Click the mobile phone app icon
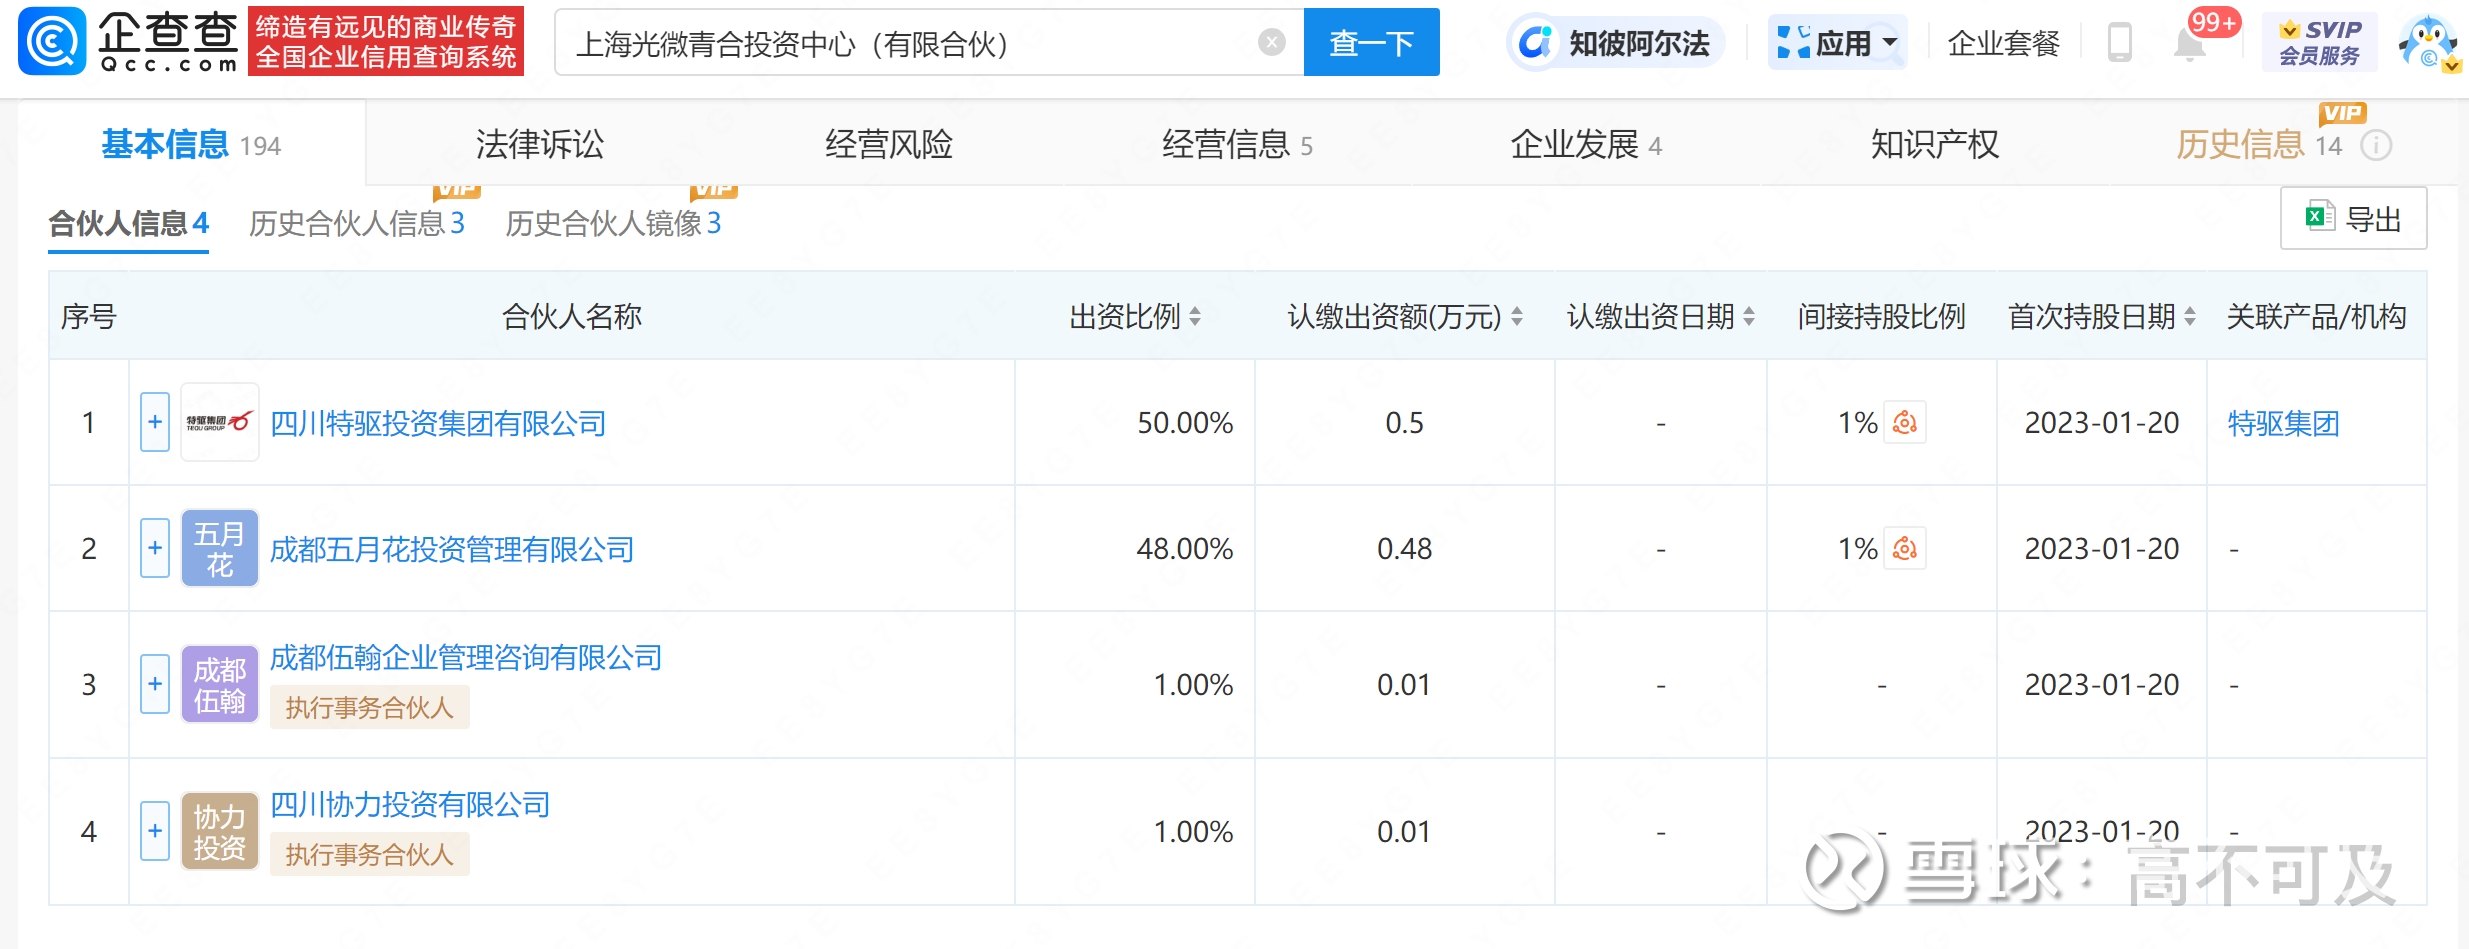Image resolution: width=2469 pixels, height=949 pixels. 2119,43
